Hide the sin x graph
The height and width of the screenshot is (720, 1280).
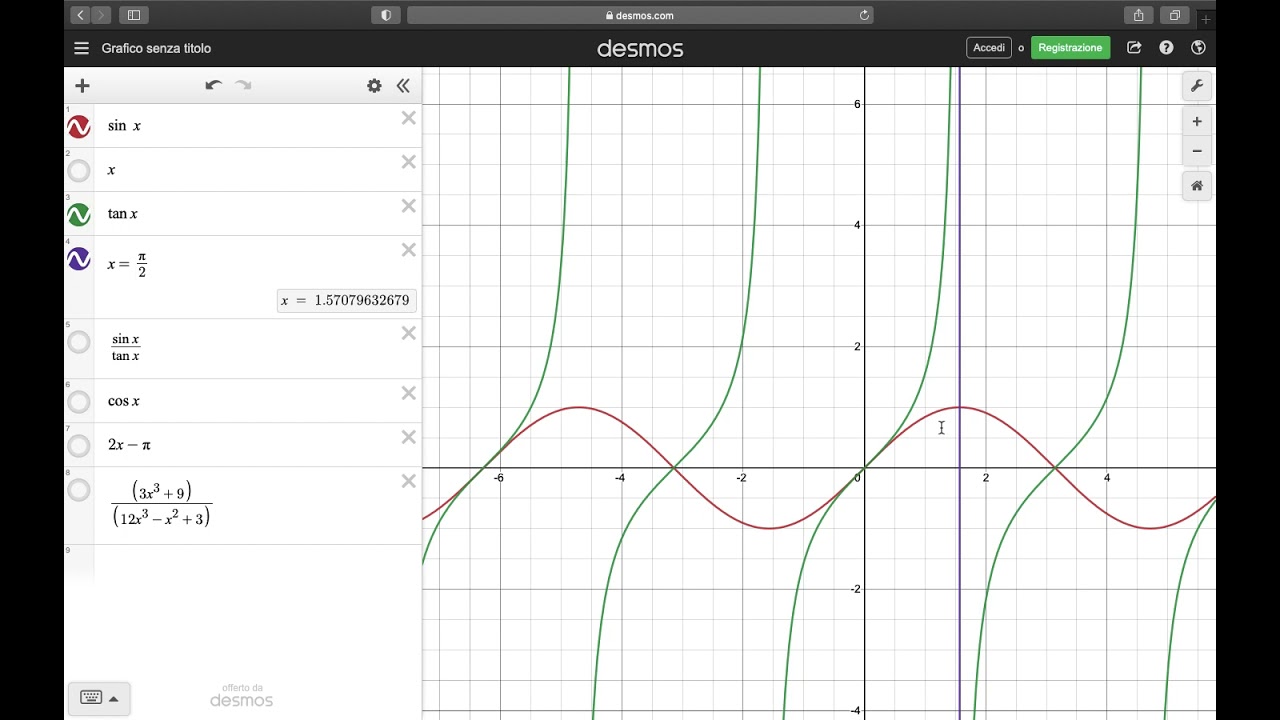tap(79, 127)
